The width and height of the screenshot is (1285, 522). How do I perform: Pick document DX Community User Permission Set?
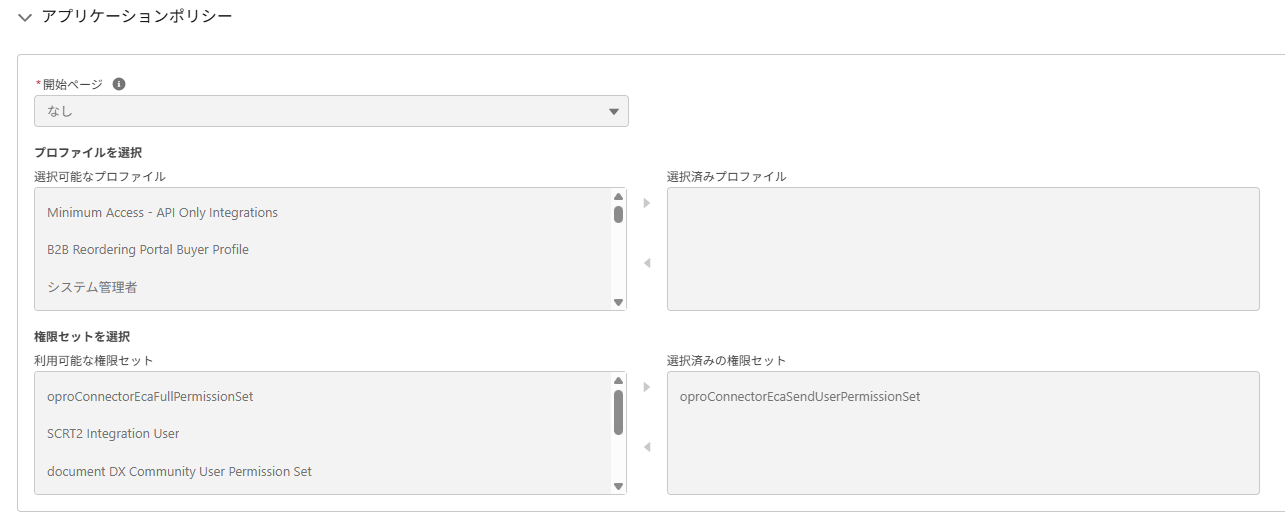click(179, 471)
